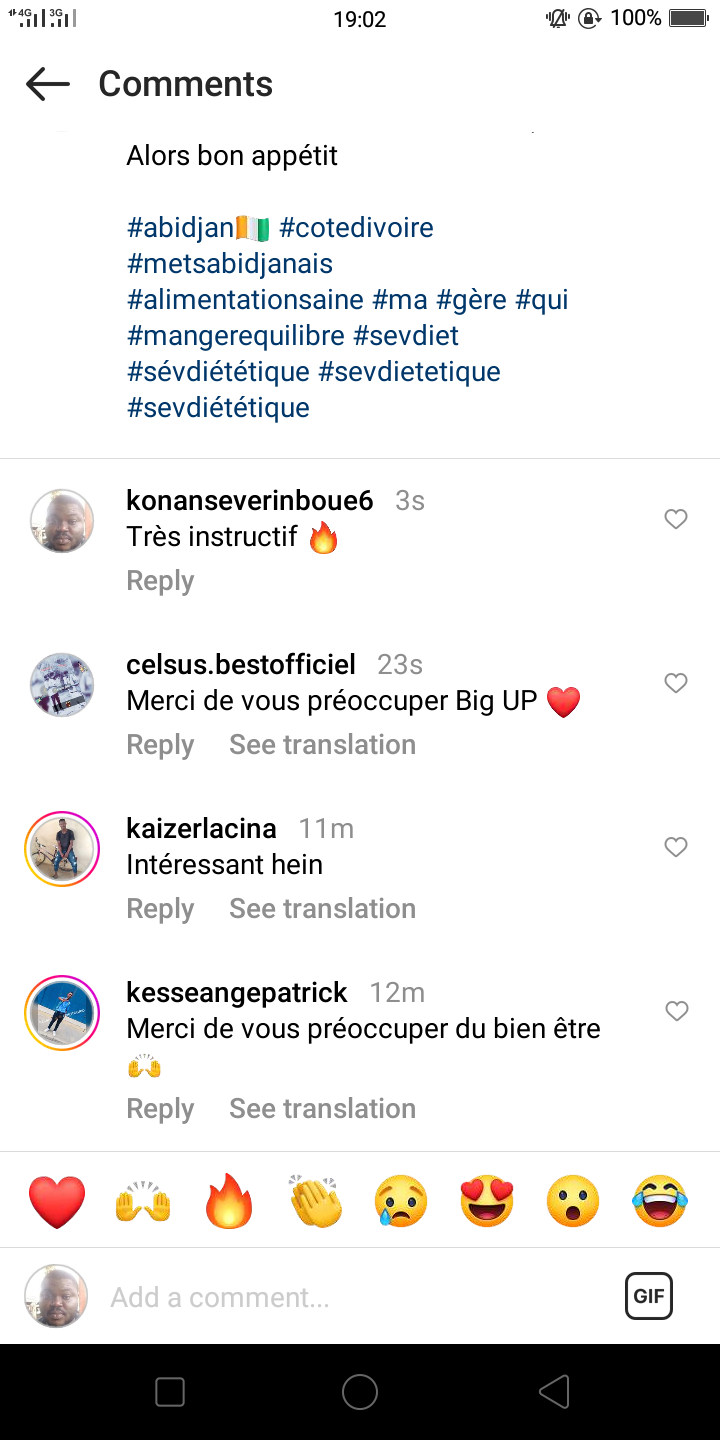Tap the fire quick reaction emoji
This screenshot has height=1440, width=720.
point(229,1201)
